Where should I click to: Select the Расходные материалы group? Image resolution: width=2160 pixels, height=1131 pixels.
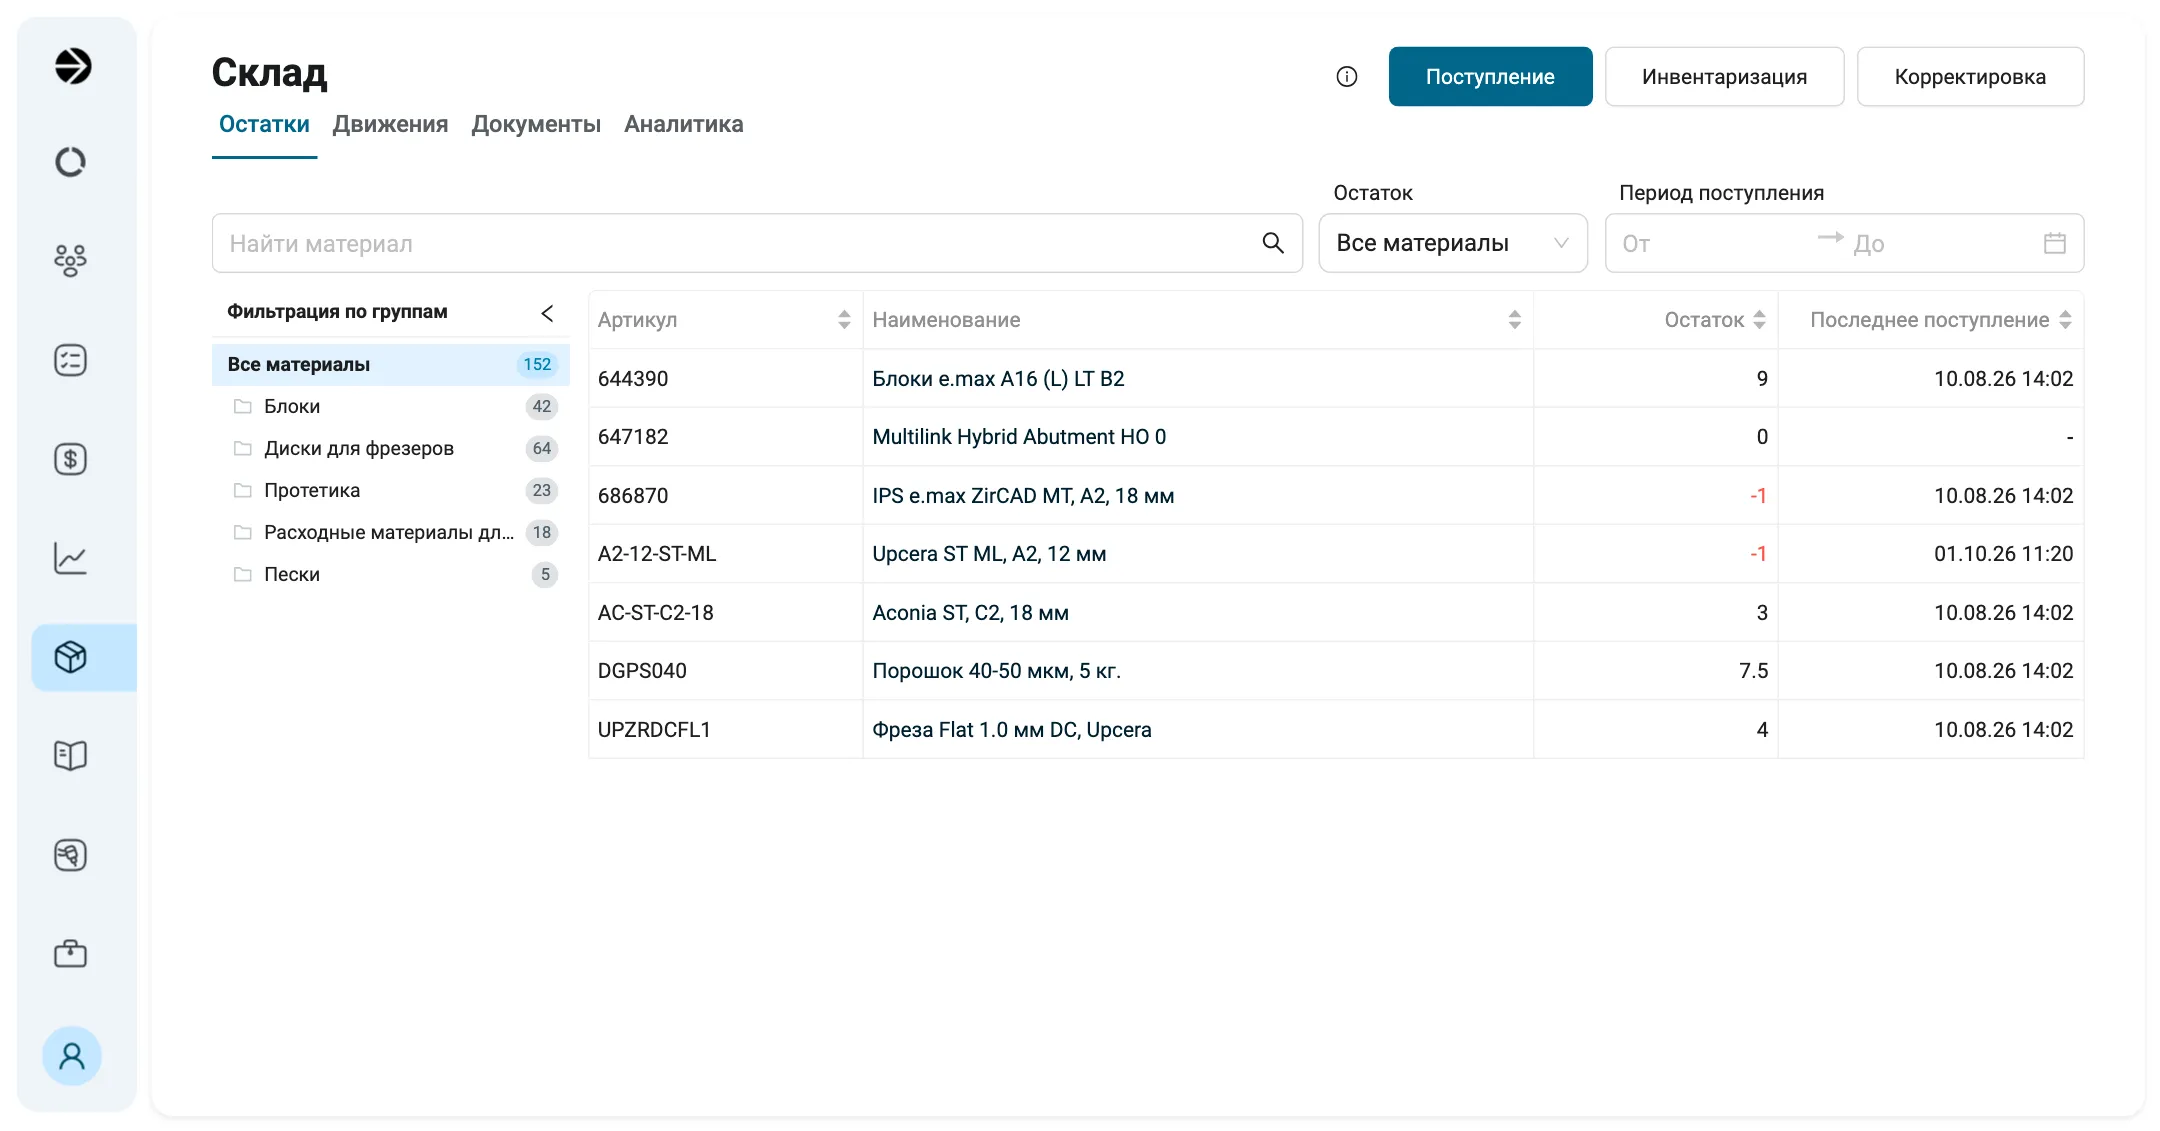tap(391, 532)
